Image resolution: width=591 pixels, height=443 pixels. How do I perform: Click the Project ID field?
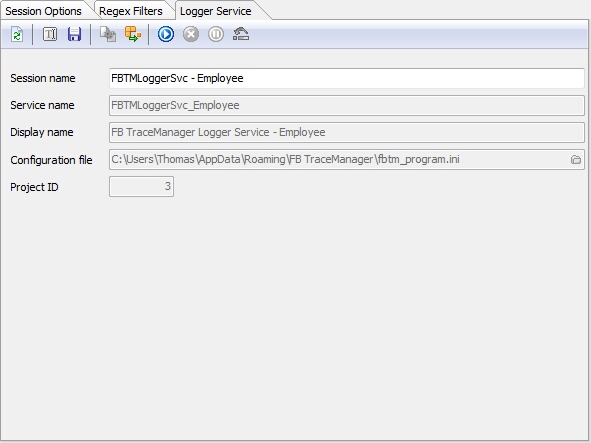pos(141,186)
